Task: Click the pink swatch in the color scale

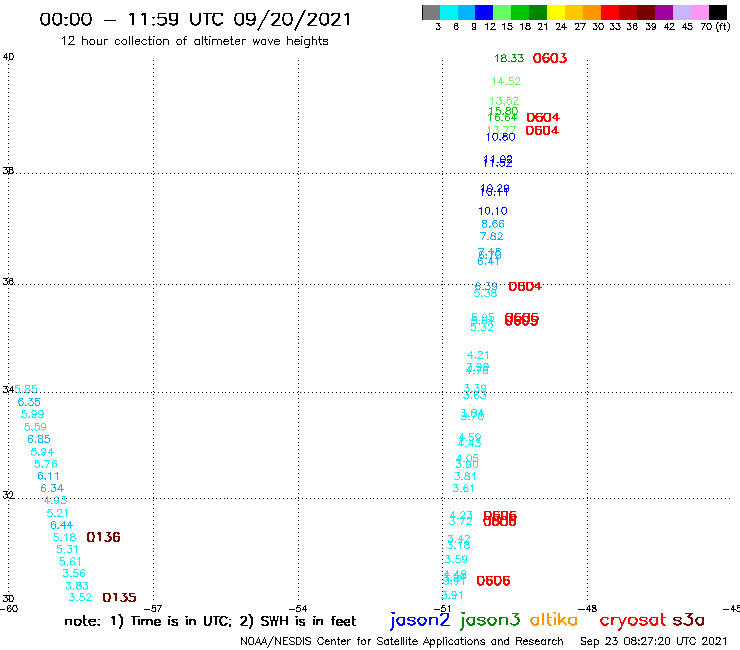Action: coord(700,12)
